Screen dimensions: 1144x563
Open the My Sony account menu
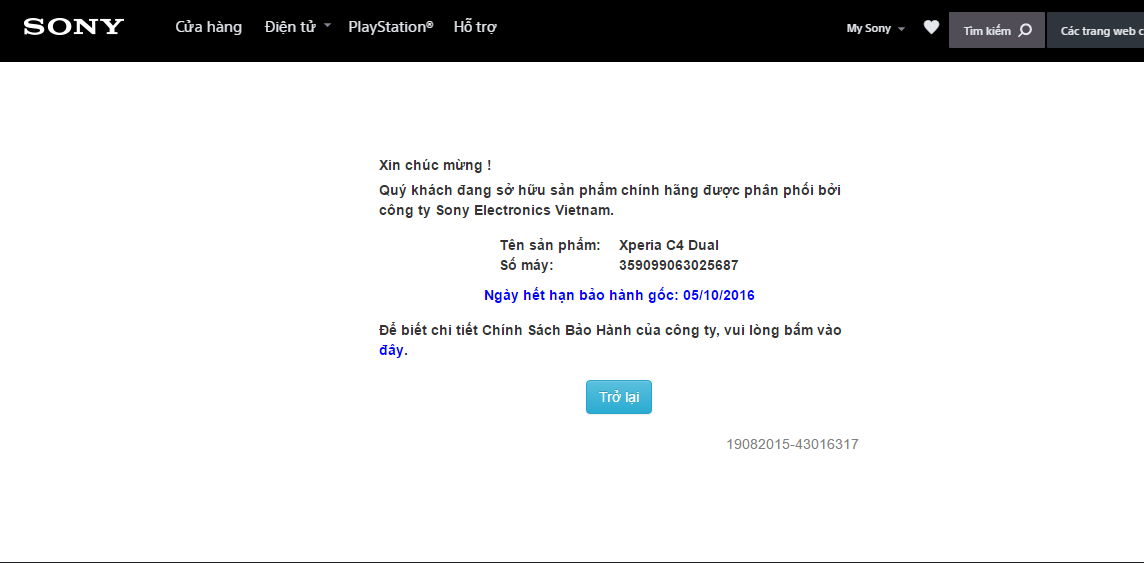point(868,29)
